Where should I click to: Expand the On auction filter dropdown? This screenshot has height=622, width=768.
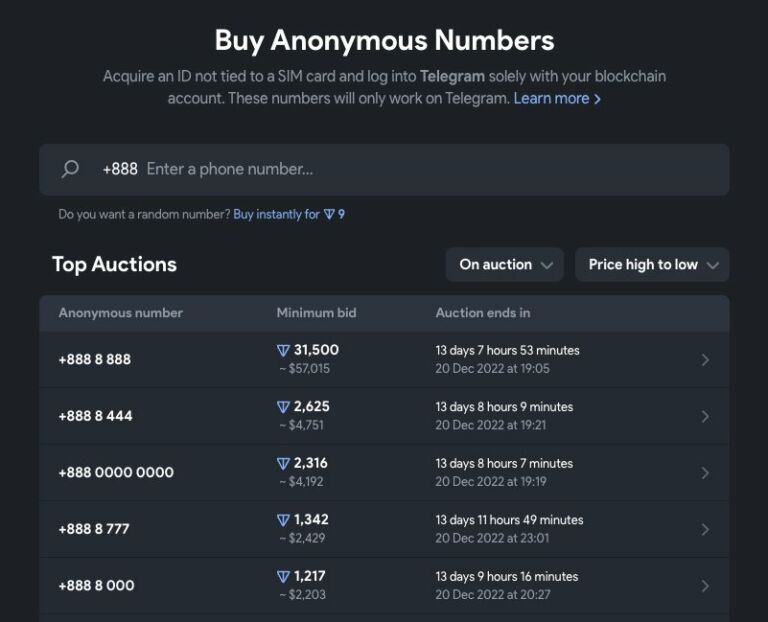pos(505,265)
